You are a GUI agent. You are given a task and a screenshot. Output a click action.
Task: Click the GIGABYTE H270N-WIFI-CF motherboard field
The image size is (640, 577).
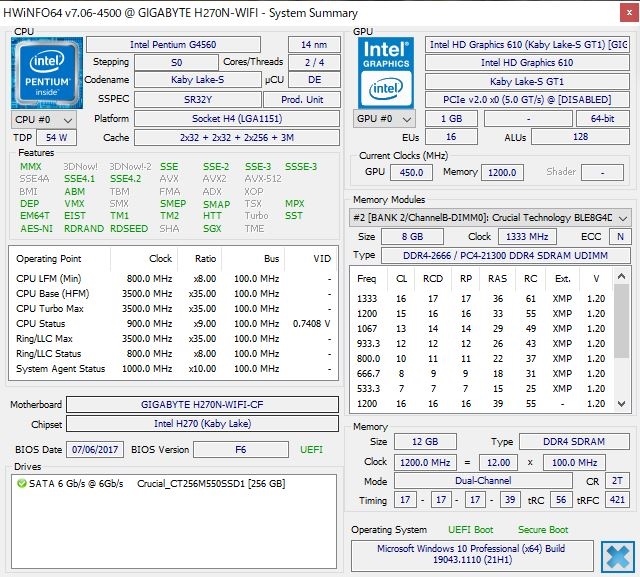(202, 404)
